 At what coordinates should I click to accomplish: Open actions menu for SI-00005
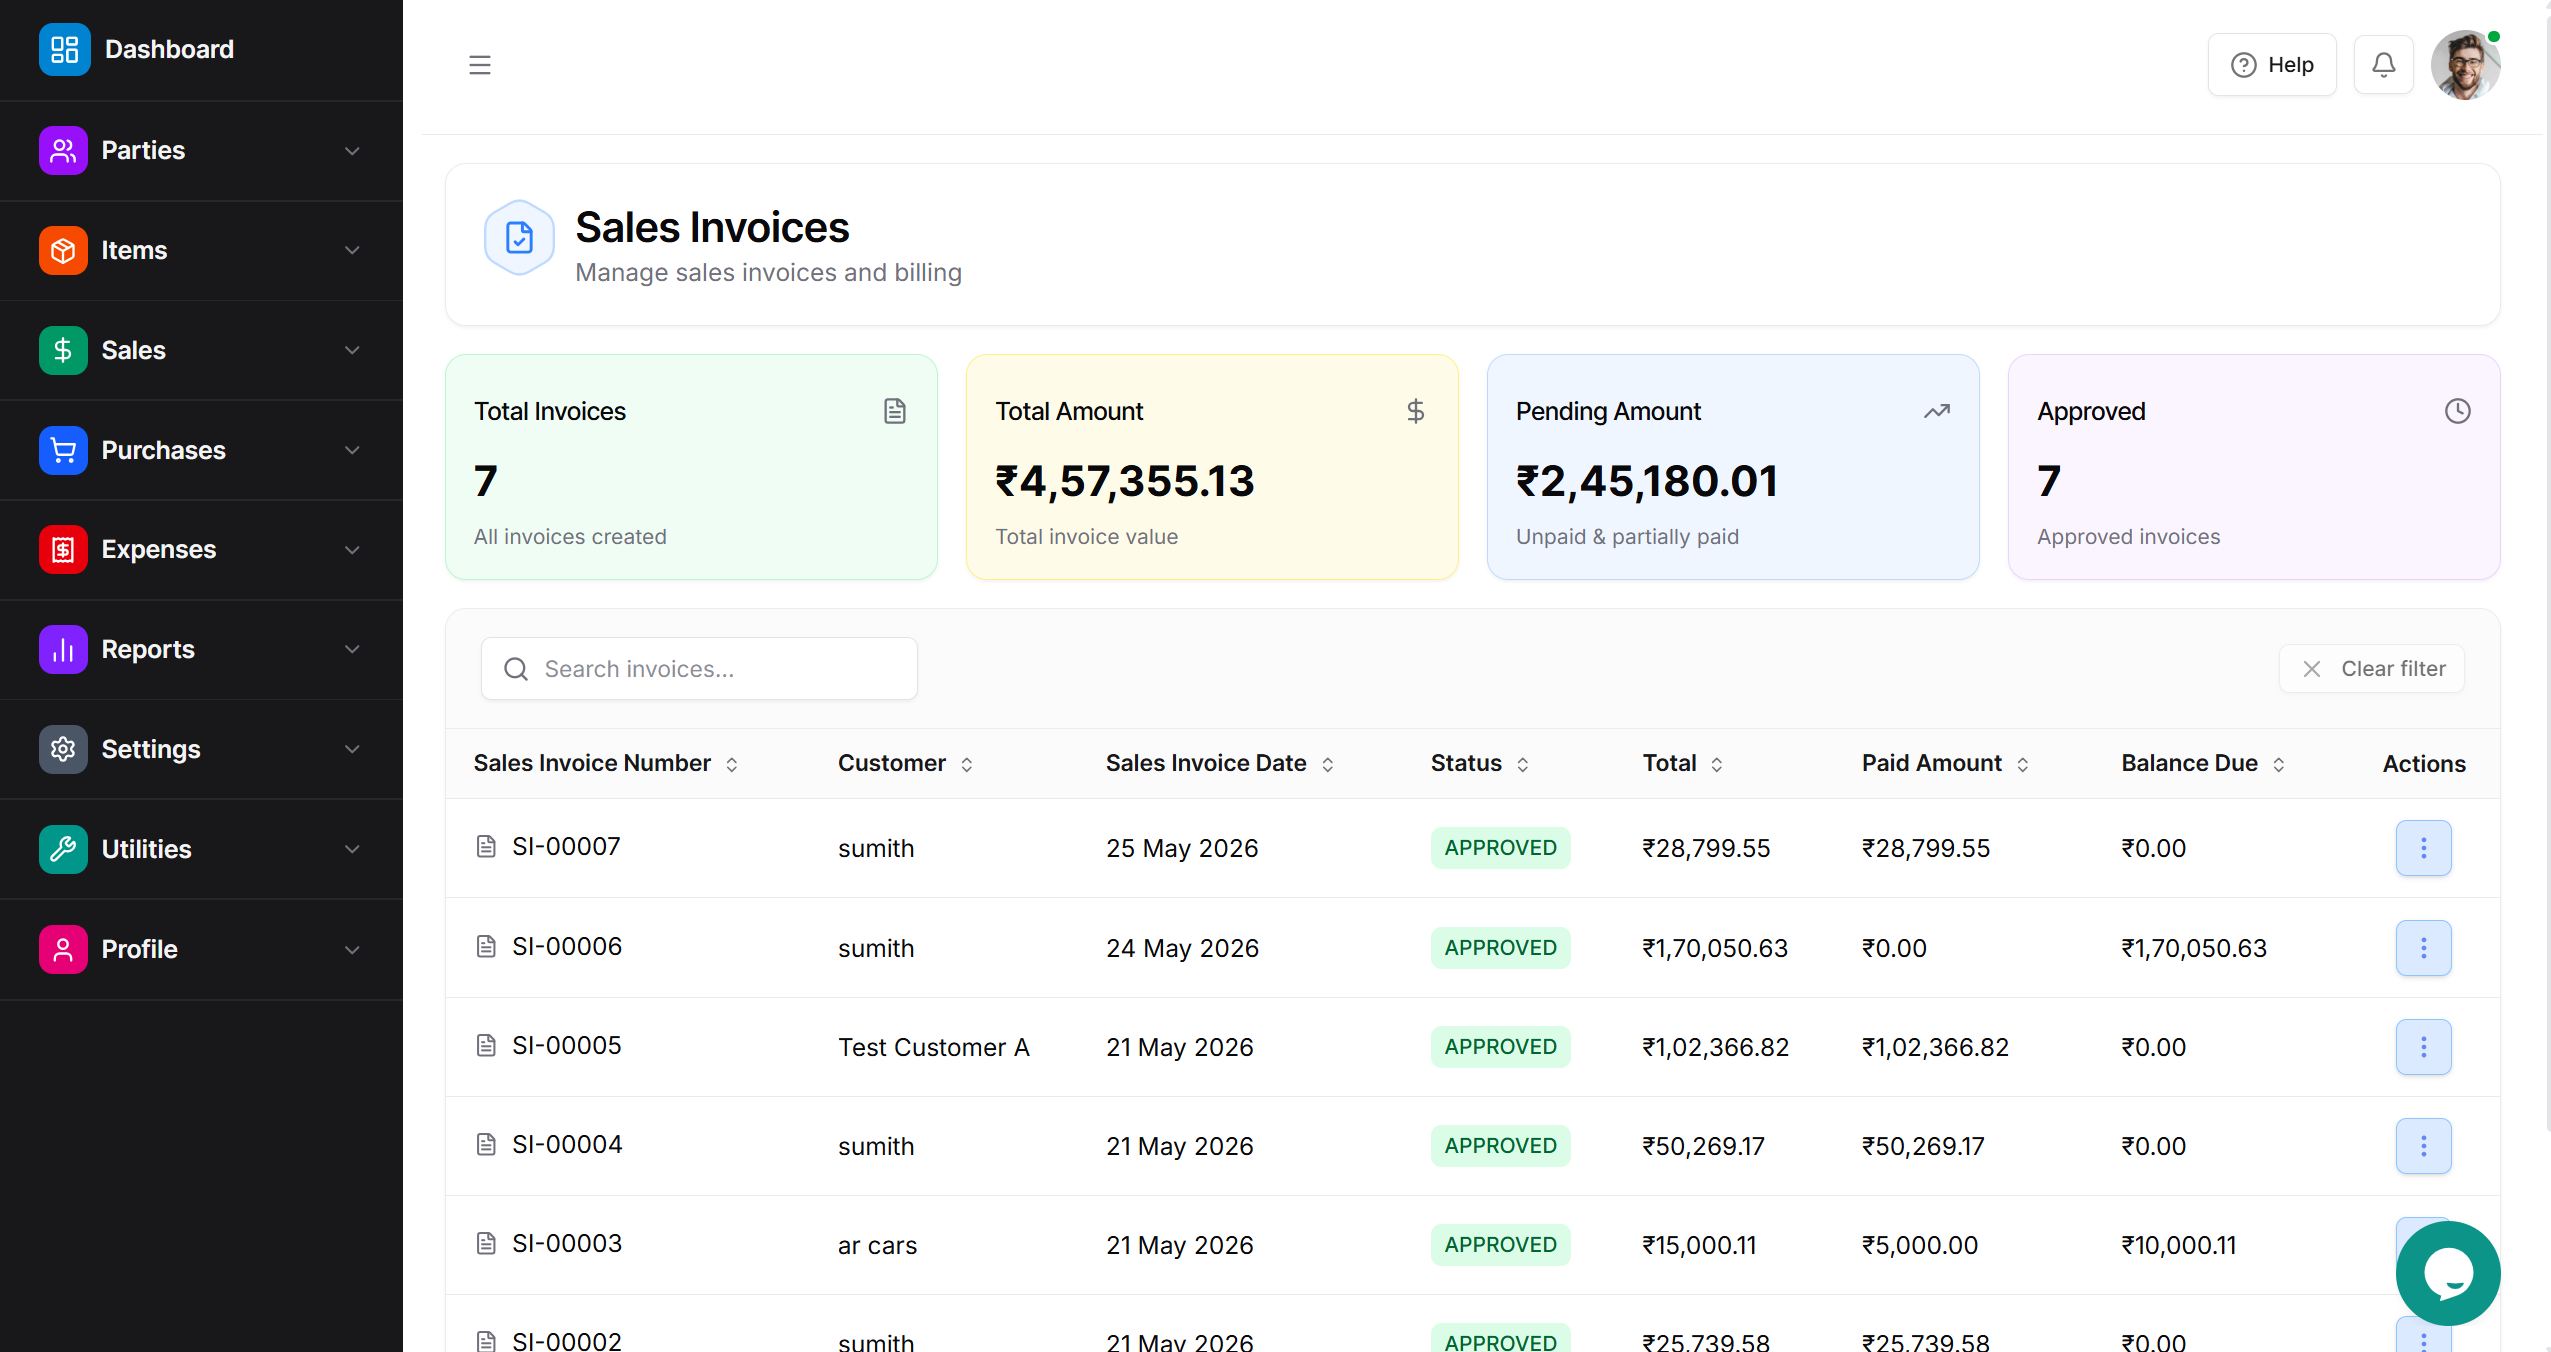click(x=2424, y=1047)
